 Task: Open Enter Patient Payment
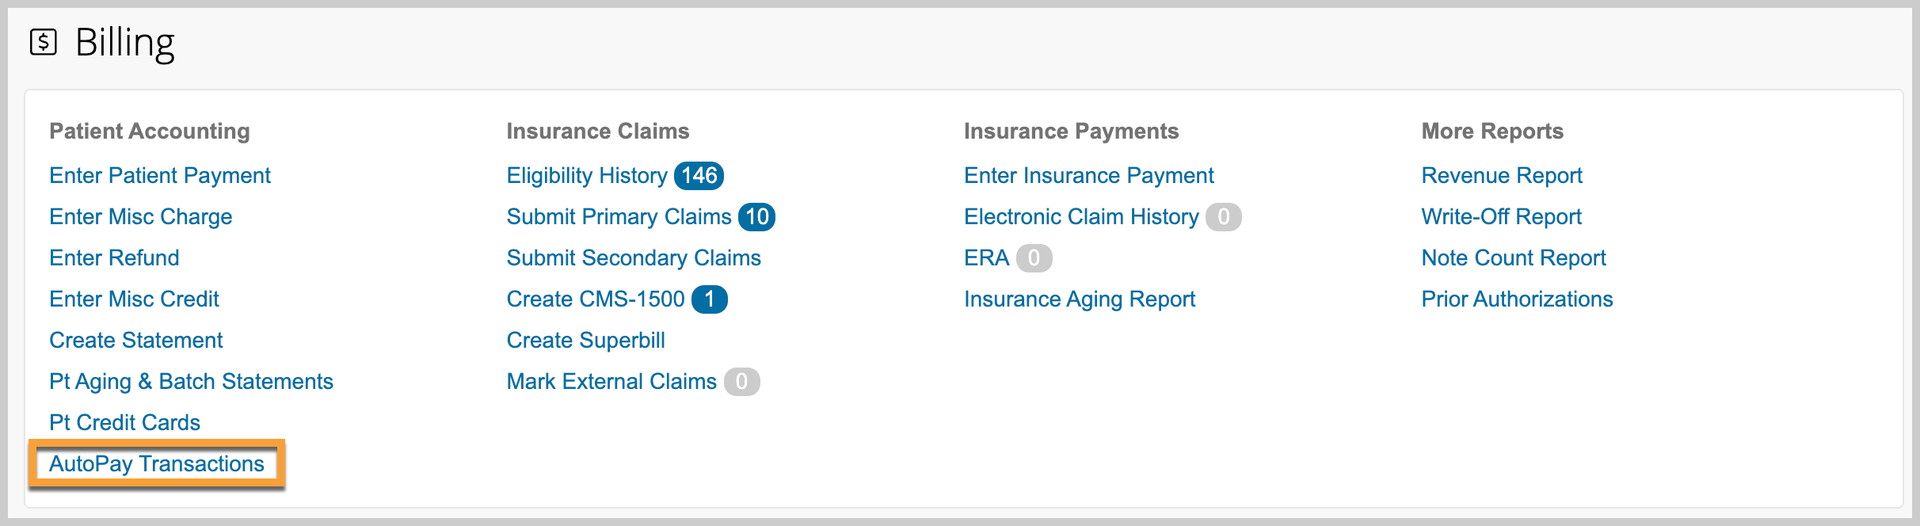pos(160,176)
